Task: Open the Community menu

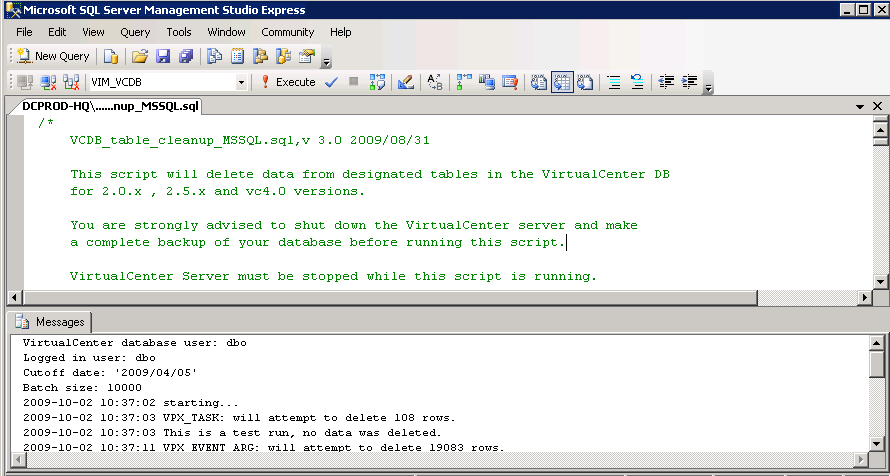Action: point(288,32)
